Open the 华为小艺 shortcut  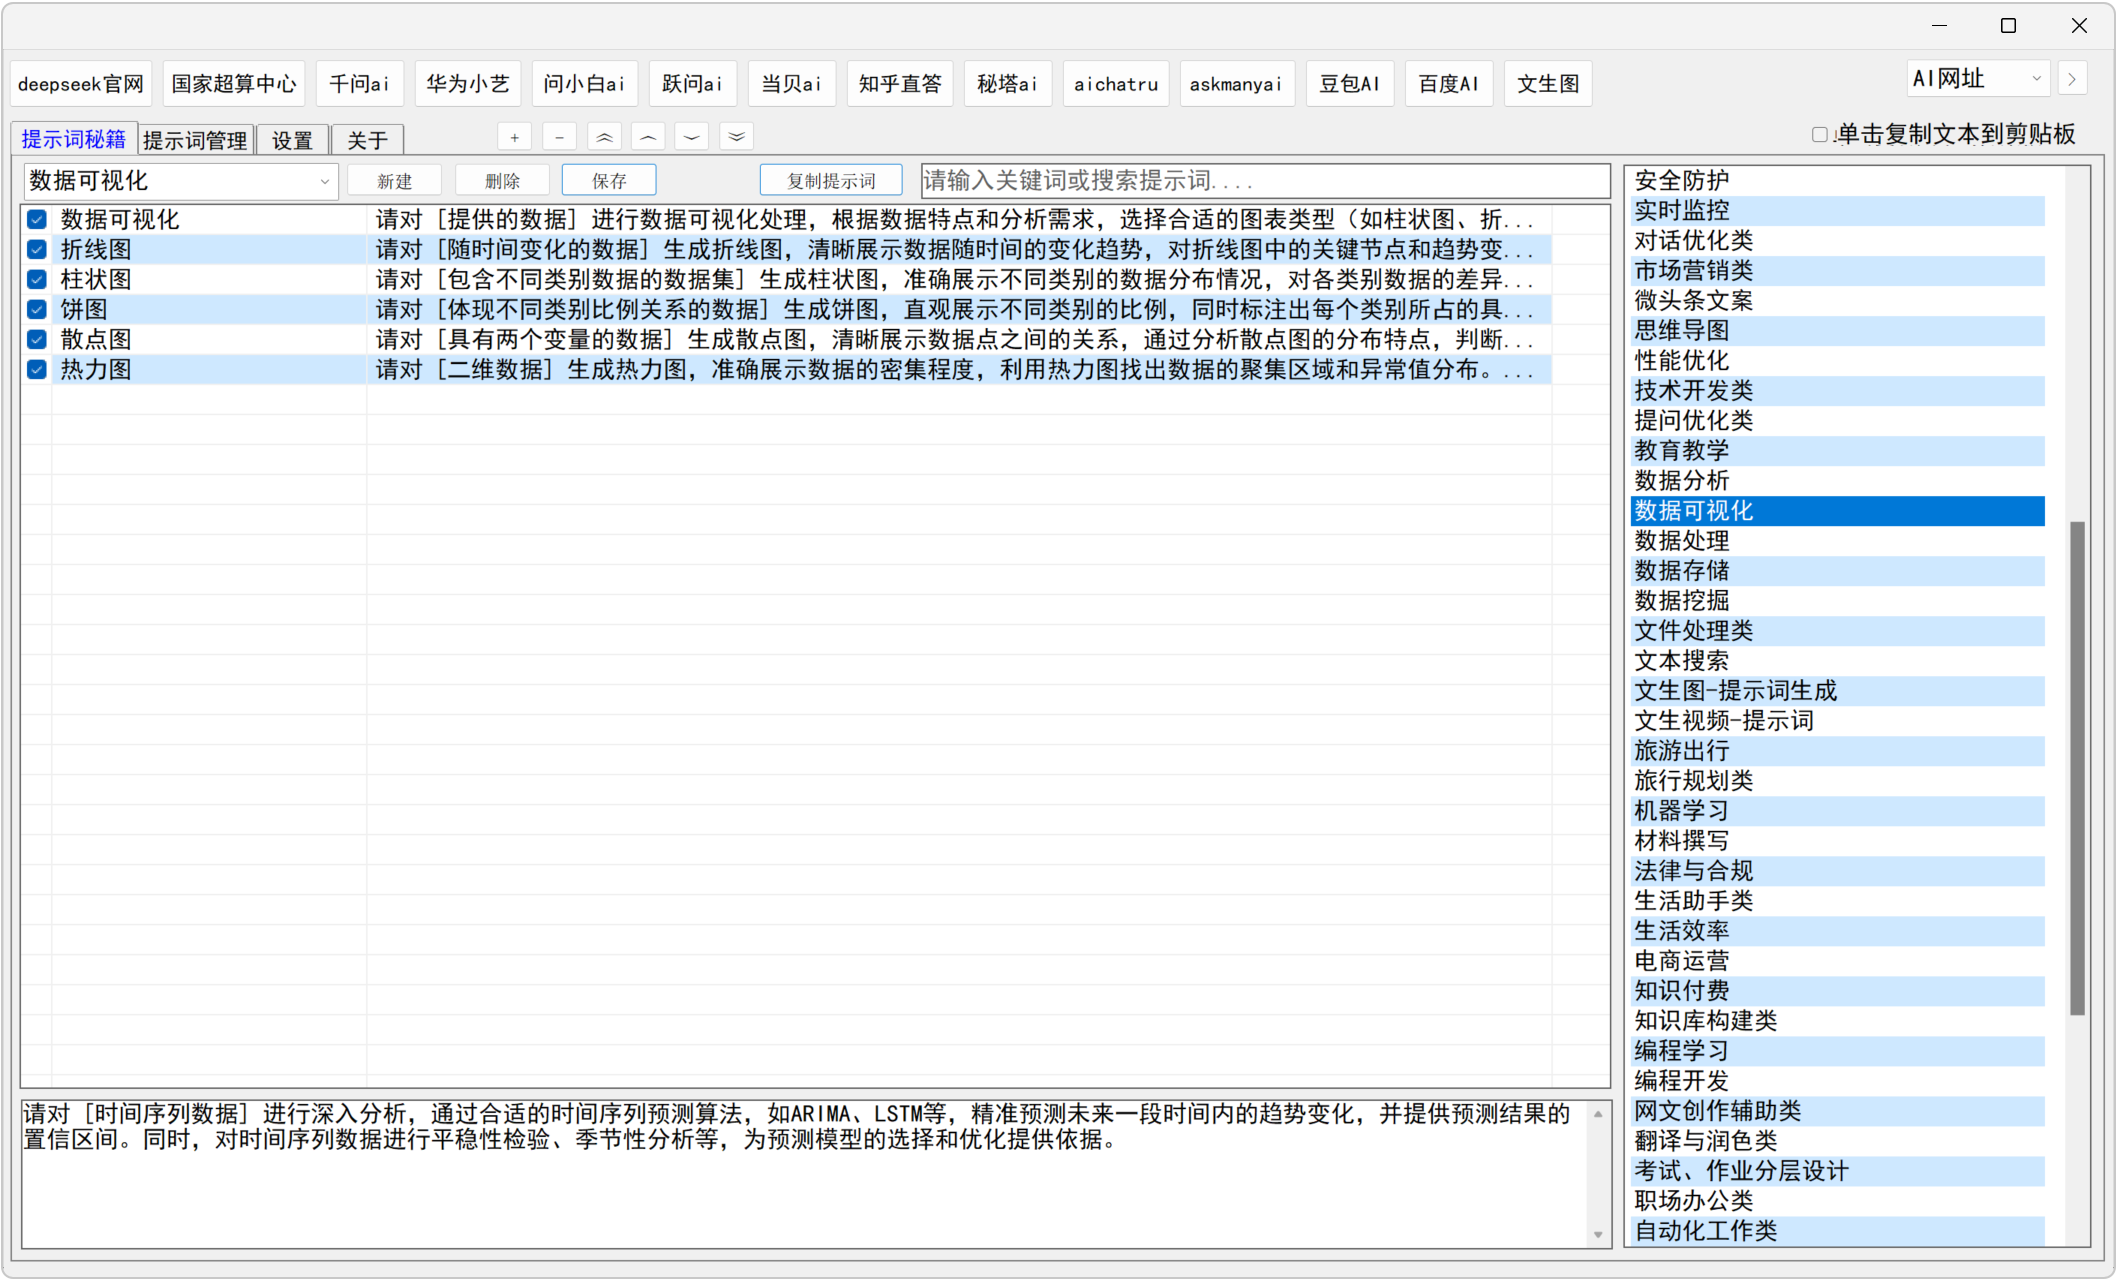468,84
